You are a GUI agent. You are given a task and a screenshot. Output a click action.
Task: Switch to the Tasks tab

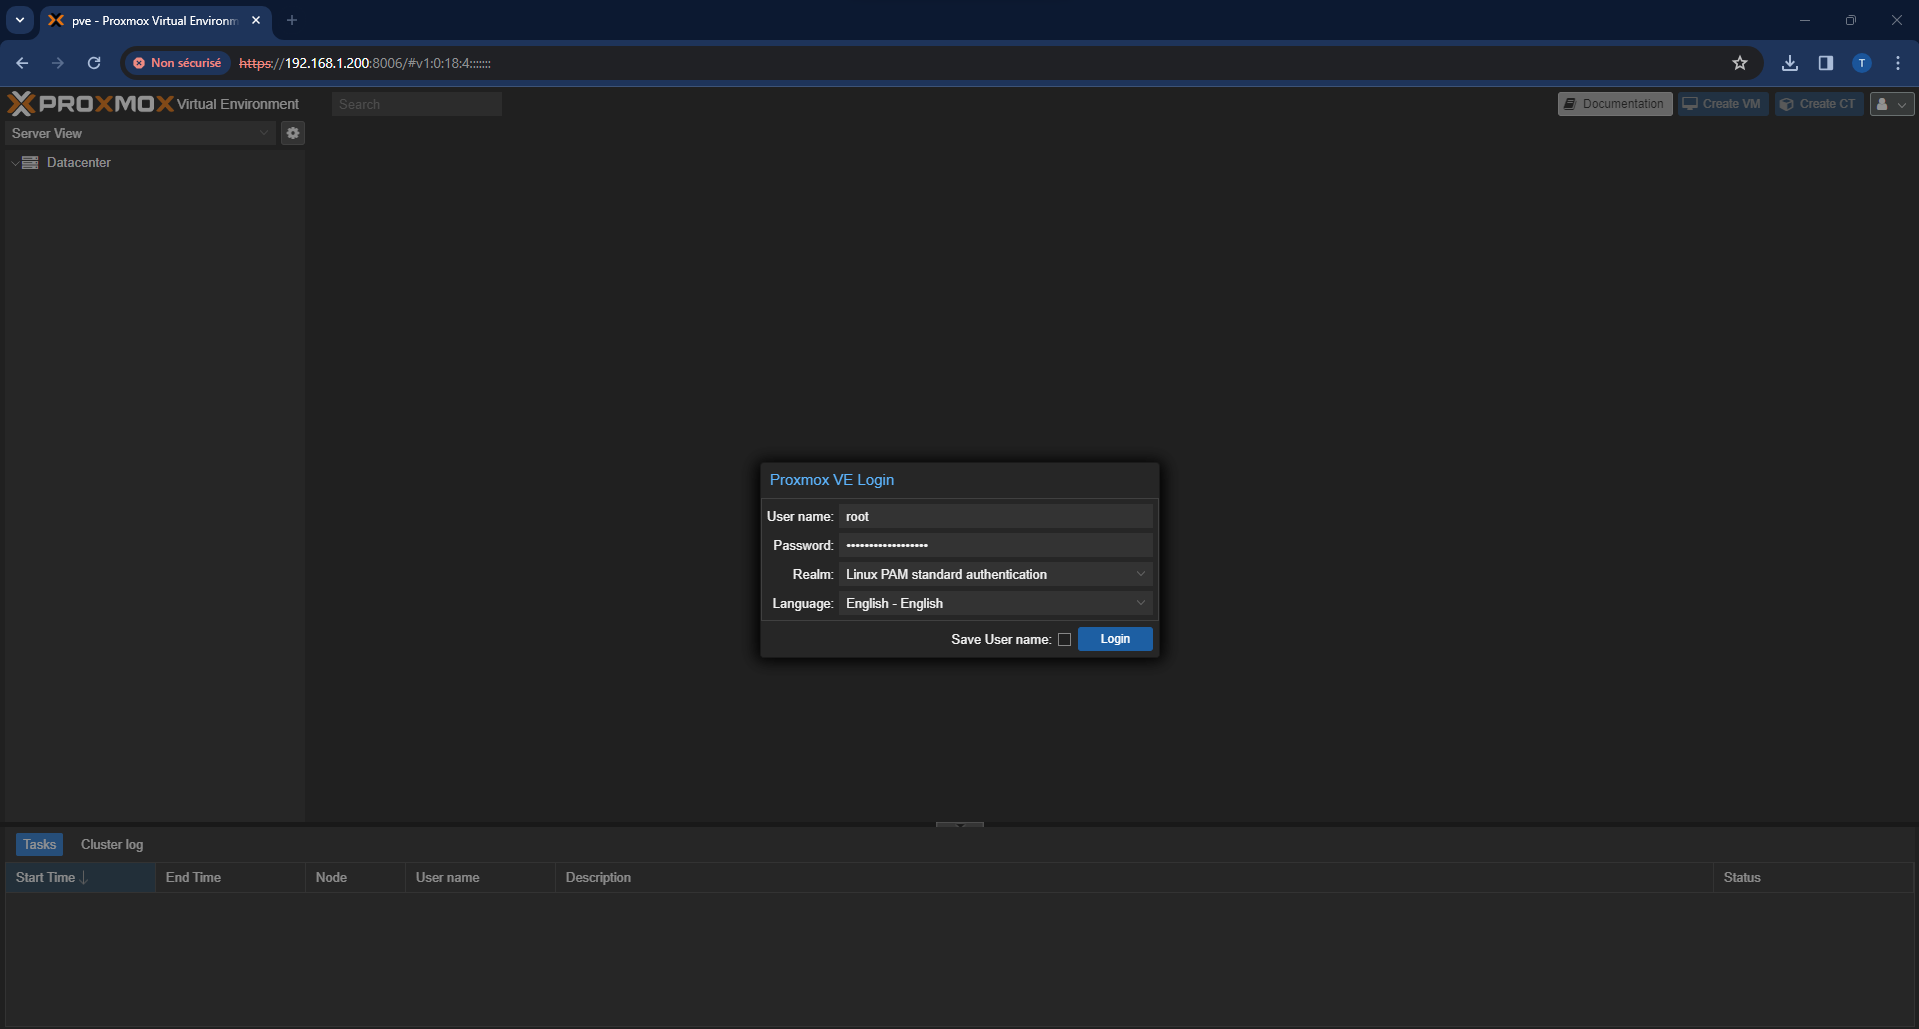coord(40,844)
